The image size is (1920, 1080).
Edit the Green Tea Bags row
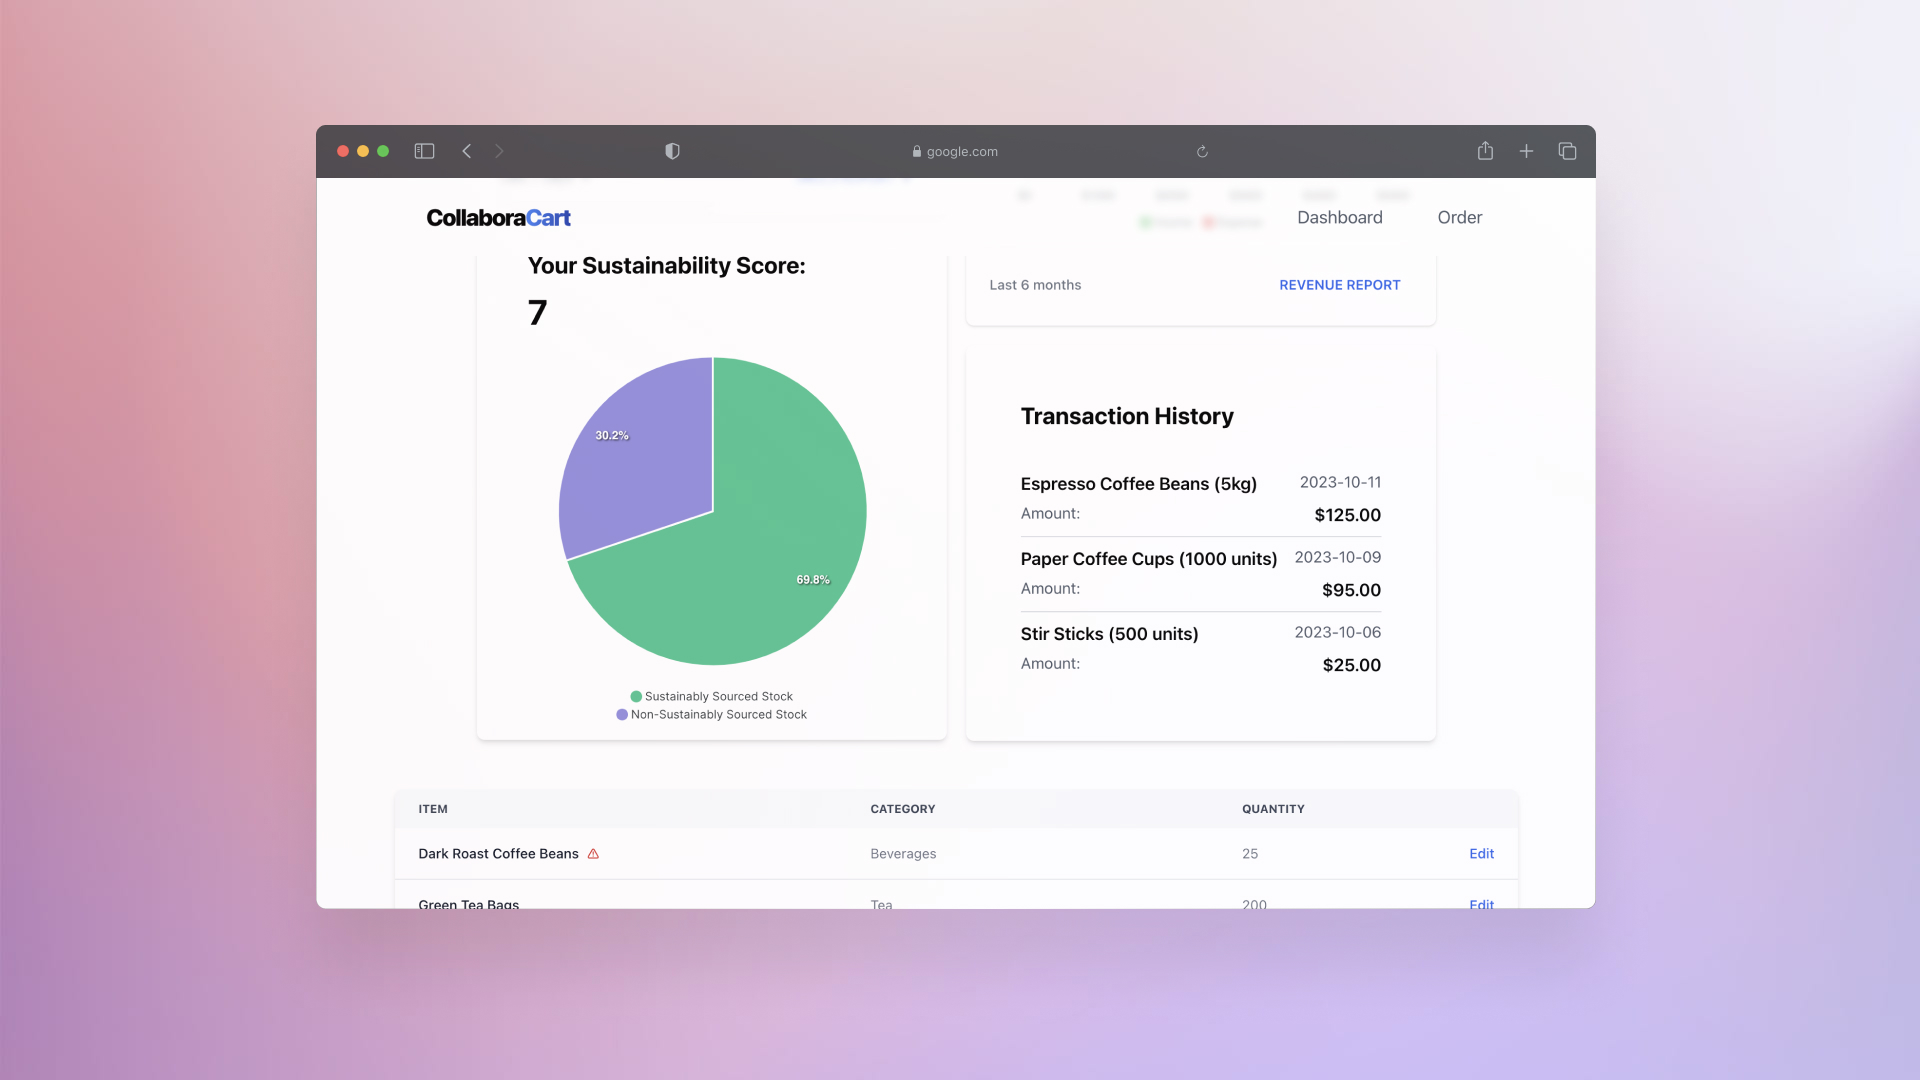pos(1481,903)
